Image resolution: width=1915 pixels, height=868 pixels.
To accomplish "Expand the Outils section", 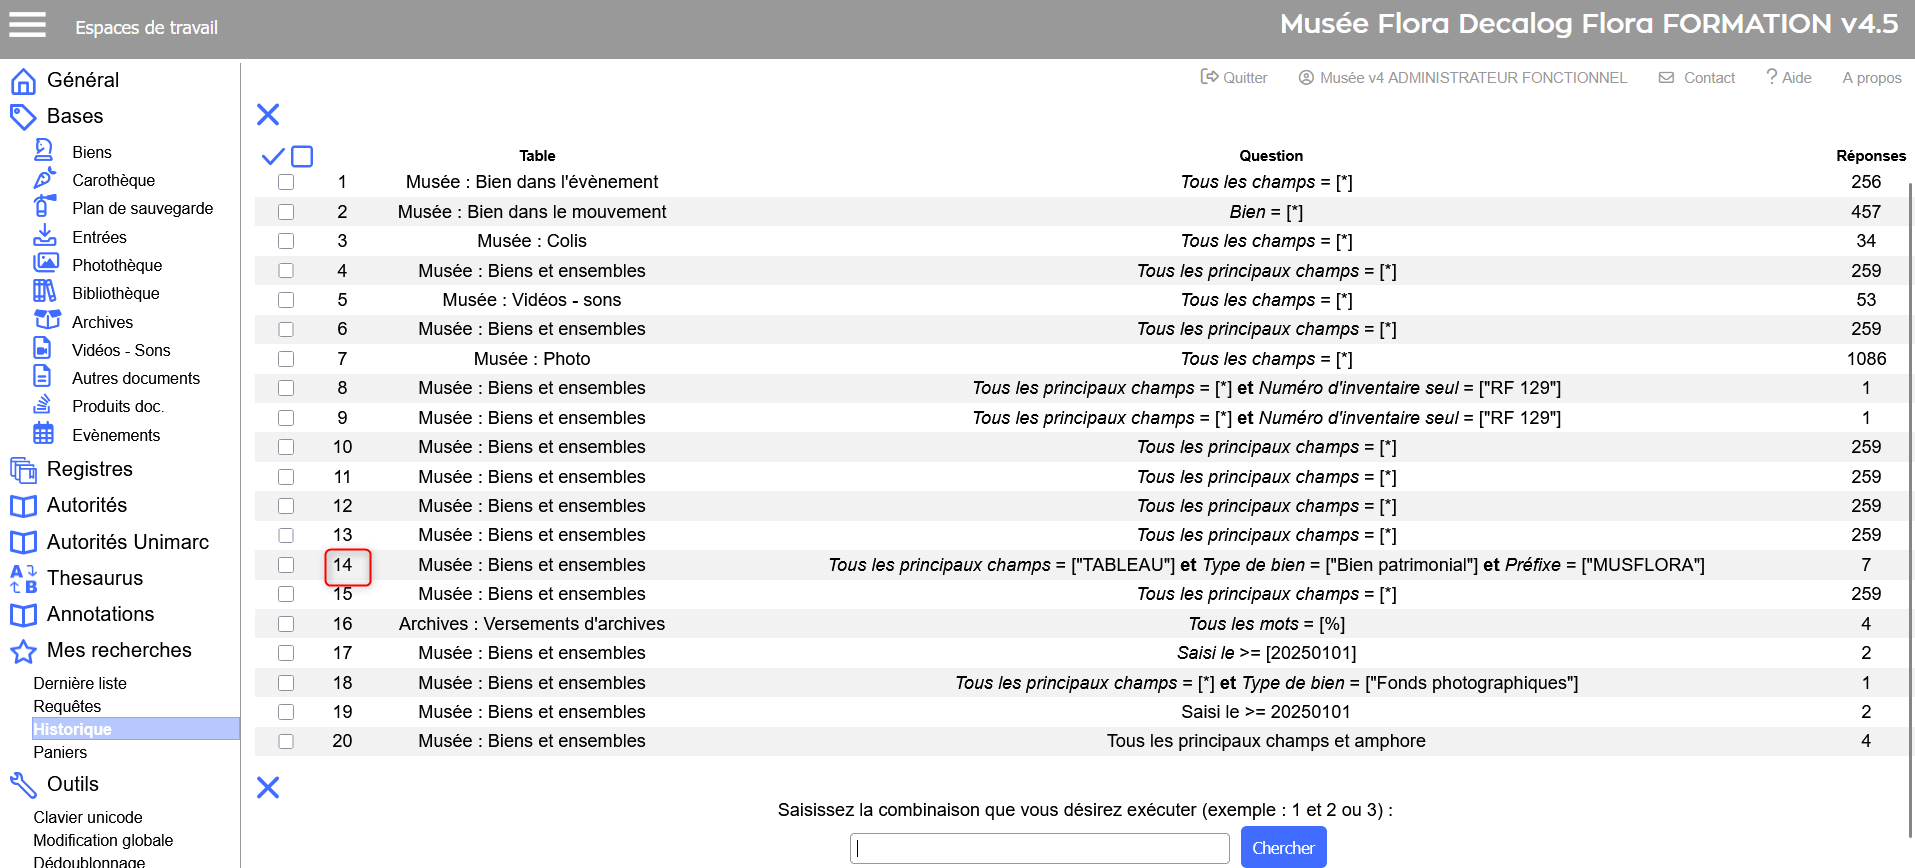I will tap(72, 784).
